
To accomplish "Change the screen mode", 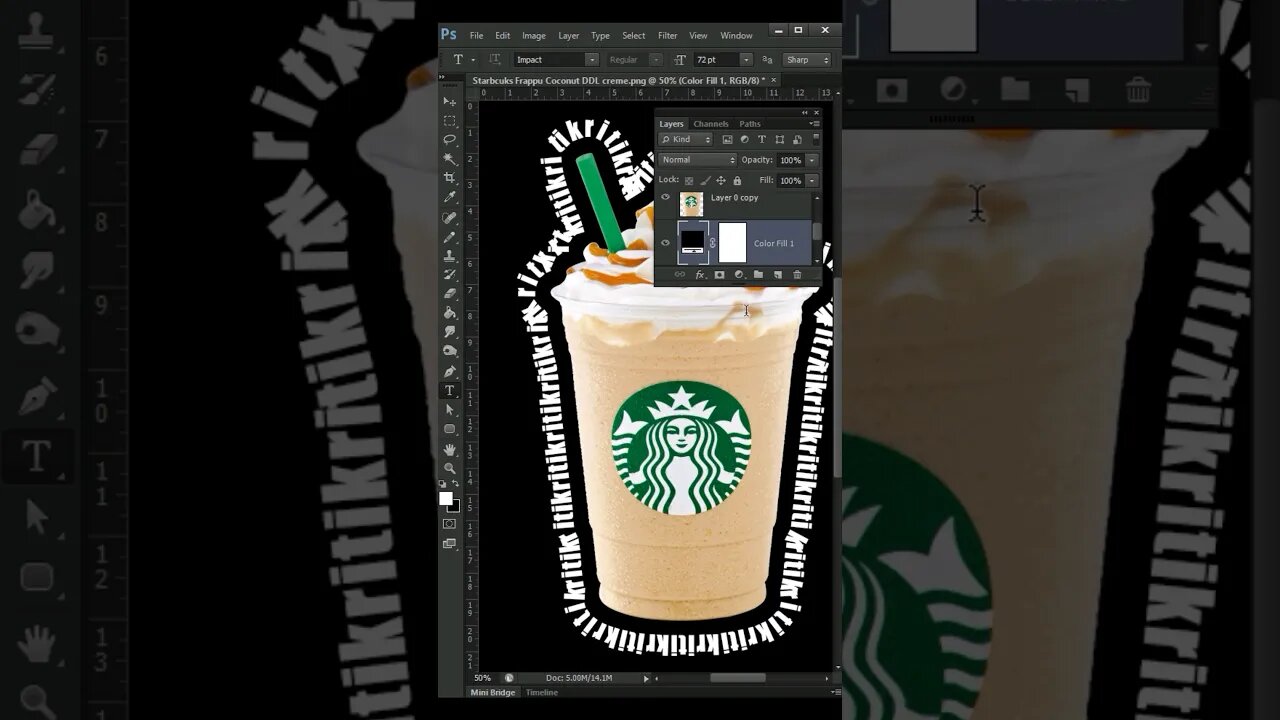I will pos(450,543).
